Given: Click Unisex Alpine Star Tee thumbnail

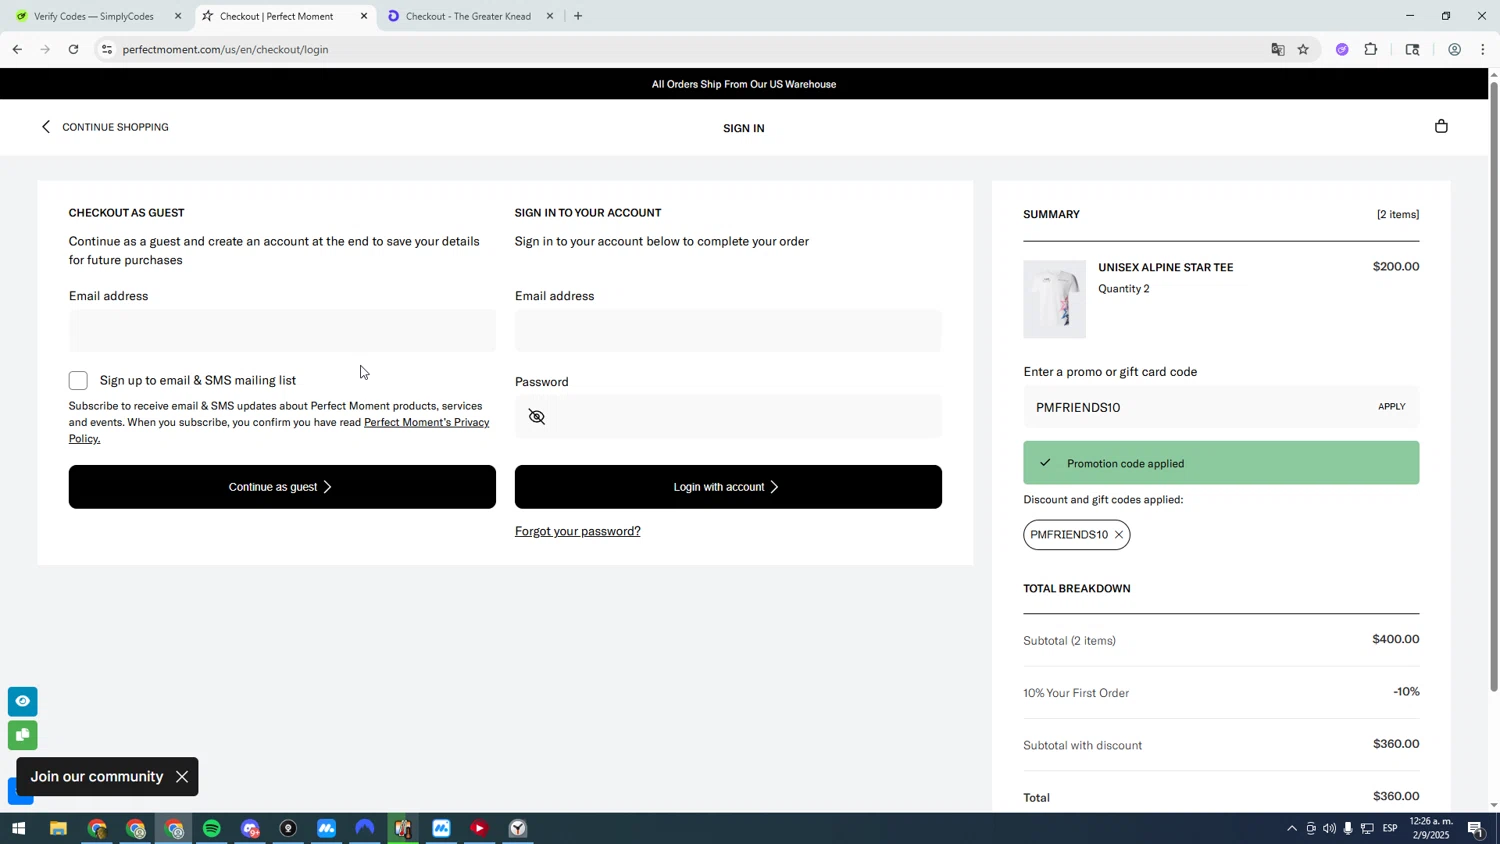Looking at the screenshot, I should click(x=1054, y=299).
